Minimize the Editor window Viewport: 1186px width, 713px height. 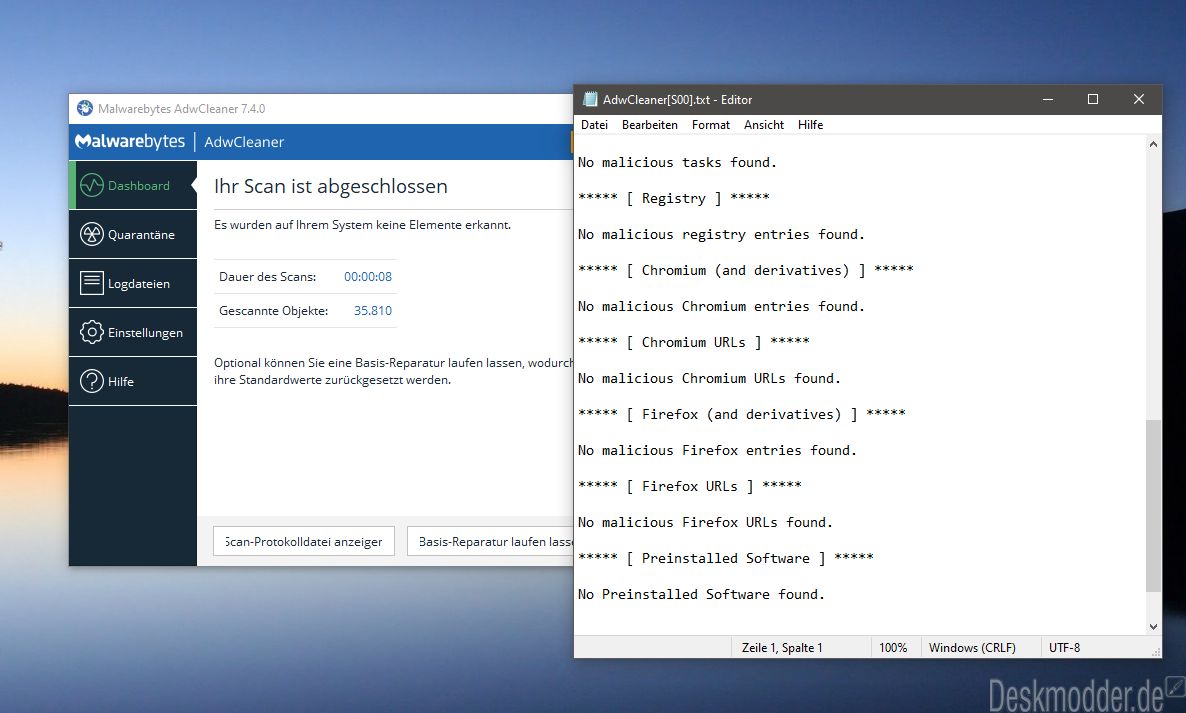coord(1048,99)
